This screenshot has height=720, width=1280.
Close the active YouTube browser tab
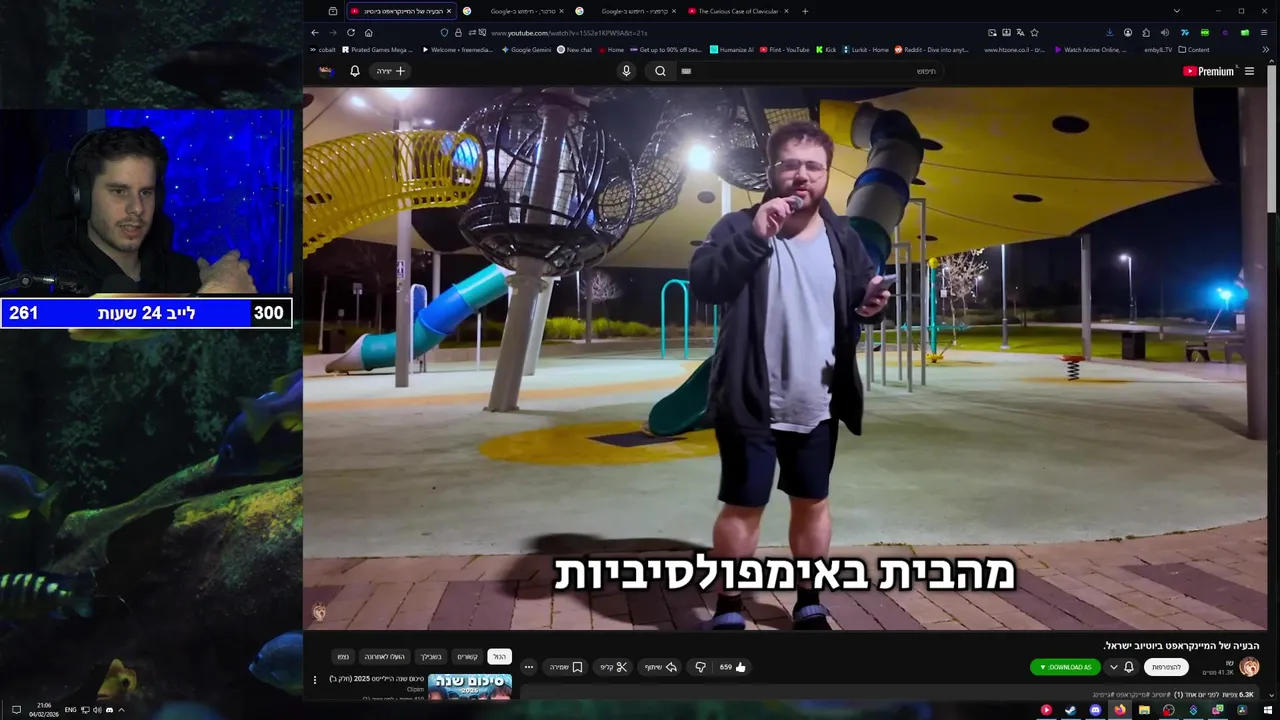[449, 11]
